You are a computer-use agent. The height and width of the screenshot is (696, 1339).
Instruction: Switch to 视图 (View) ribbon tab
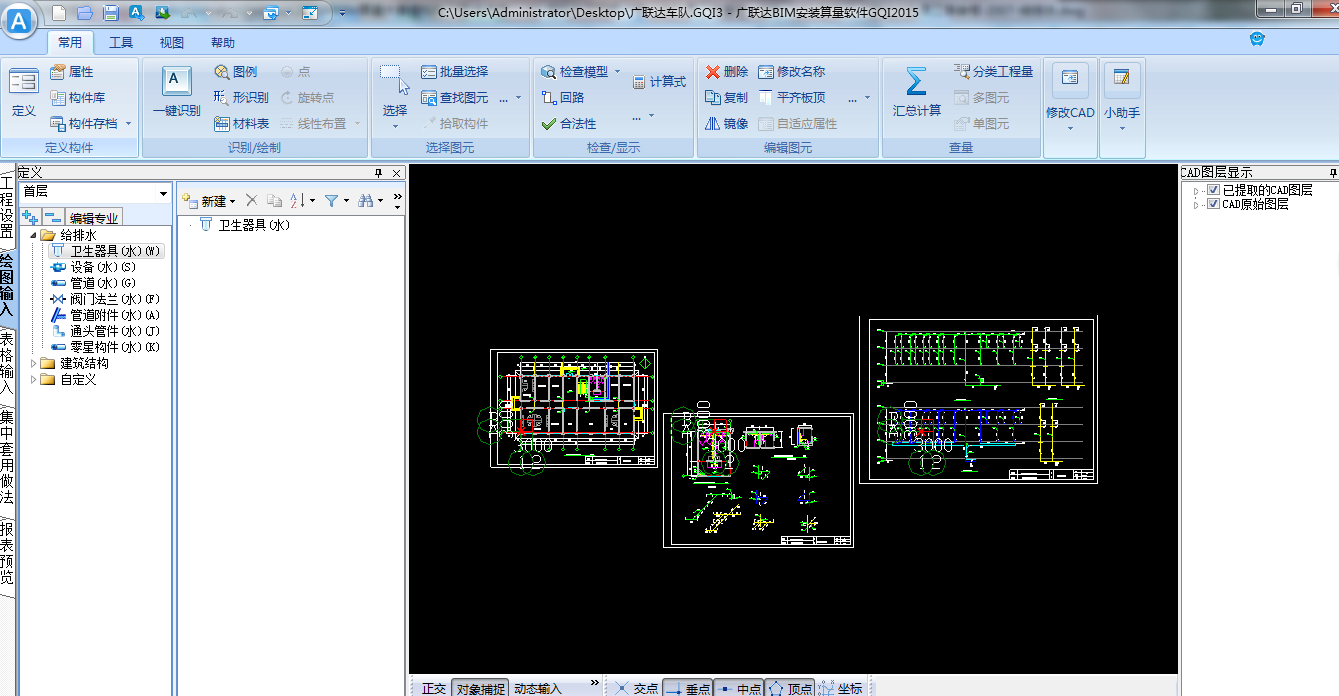(x=172, y=43)
